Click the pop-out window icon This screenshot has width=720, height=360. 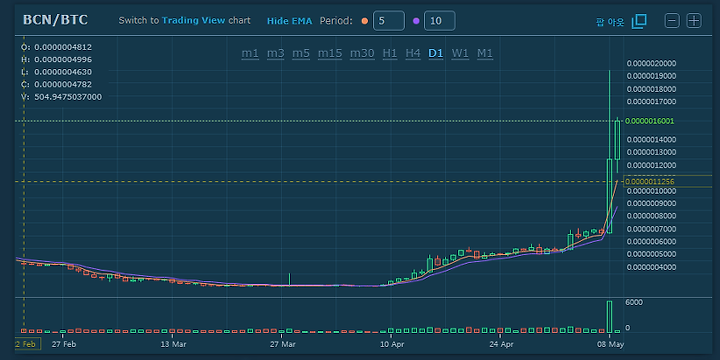pos(639,21)
